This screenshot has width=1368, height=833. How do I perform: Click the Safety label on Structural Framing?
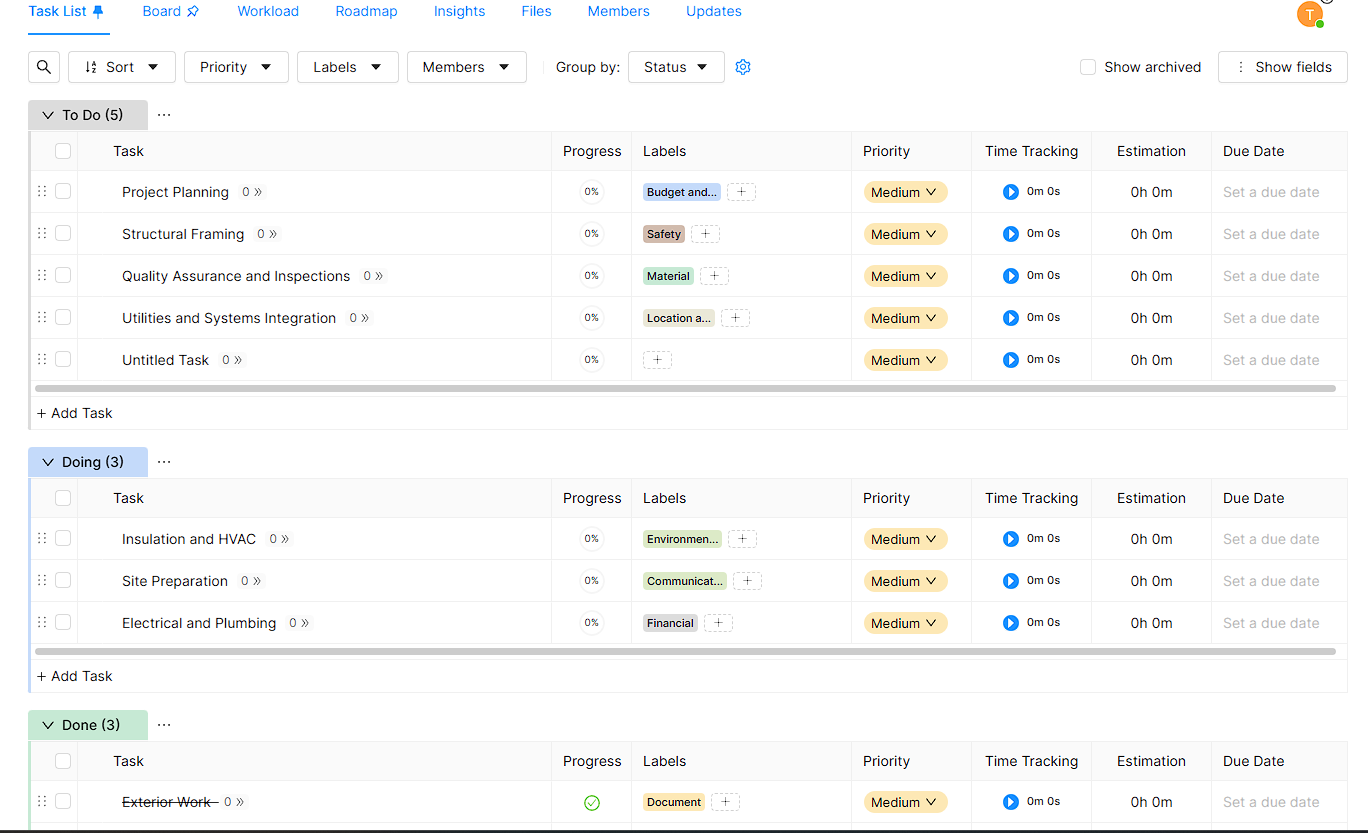pos(664,234)
